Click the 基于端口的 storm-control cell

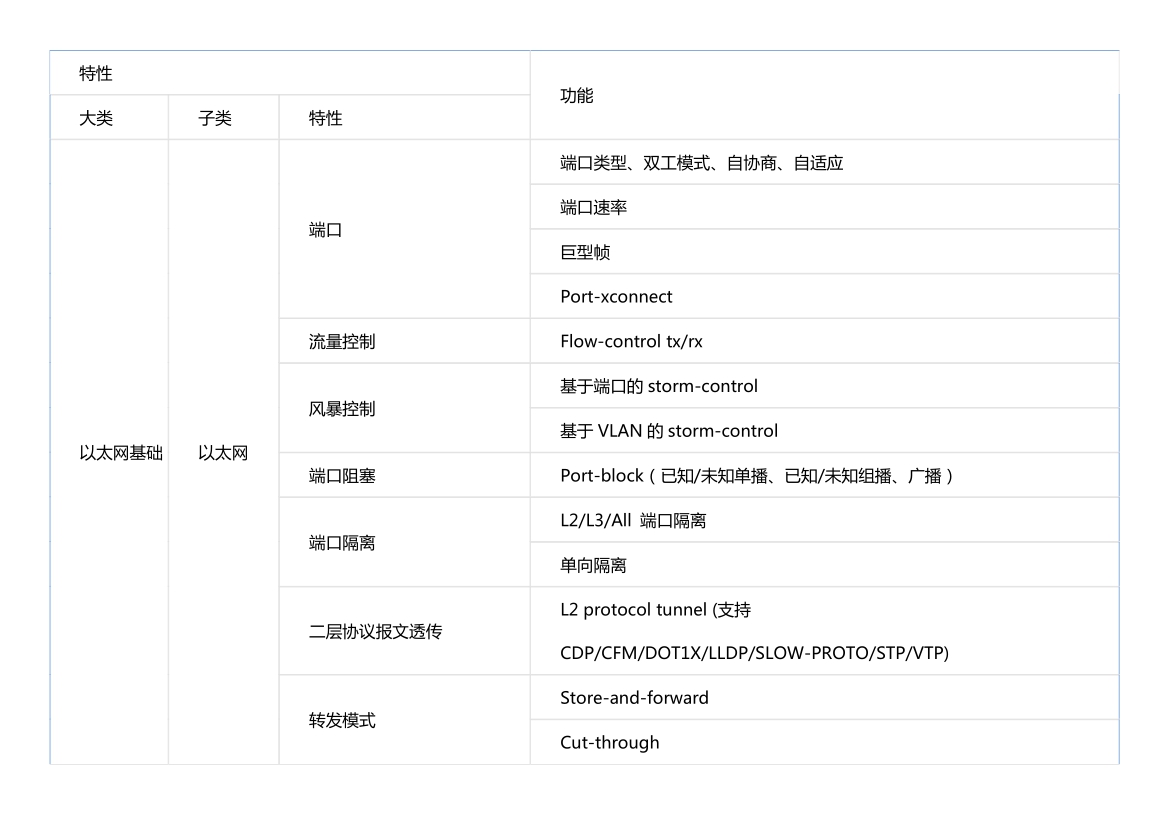[x=825, y=386]
